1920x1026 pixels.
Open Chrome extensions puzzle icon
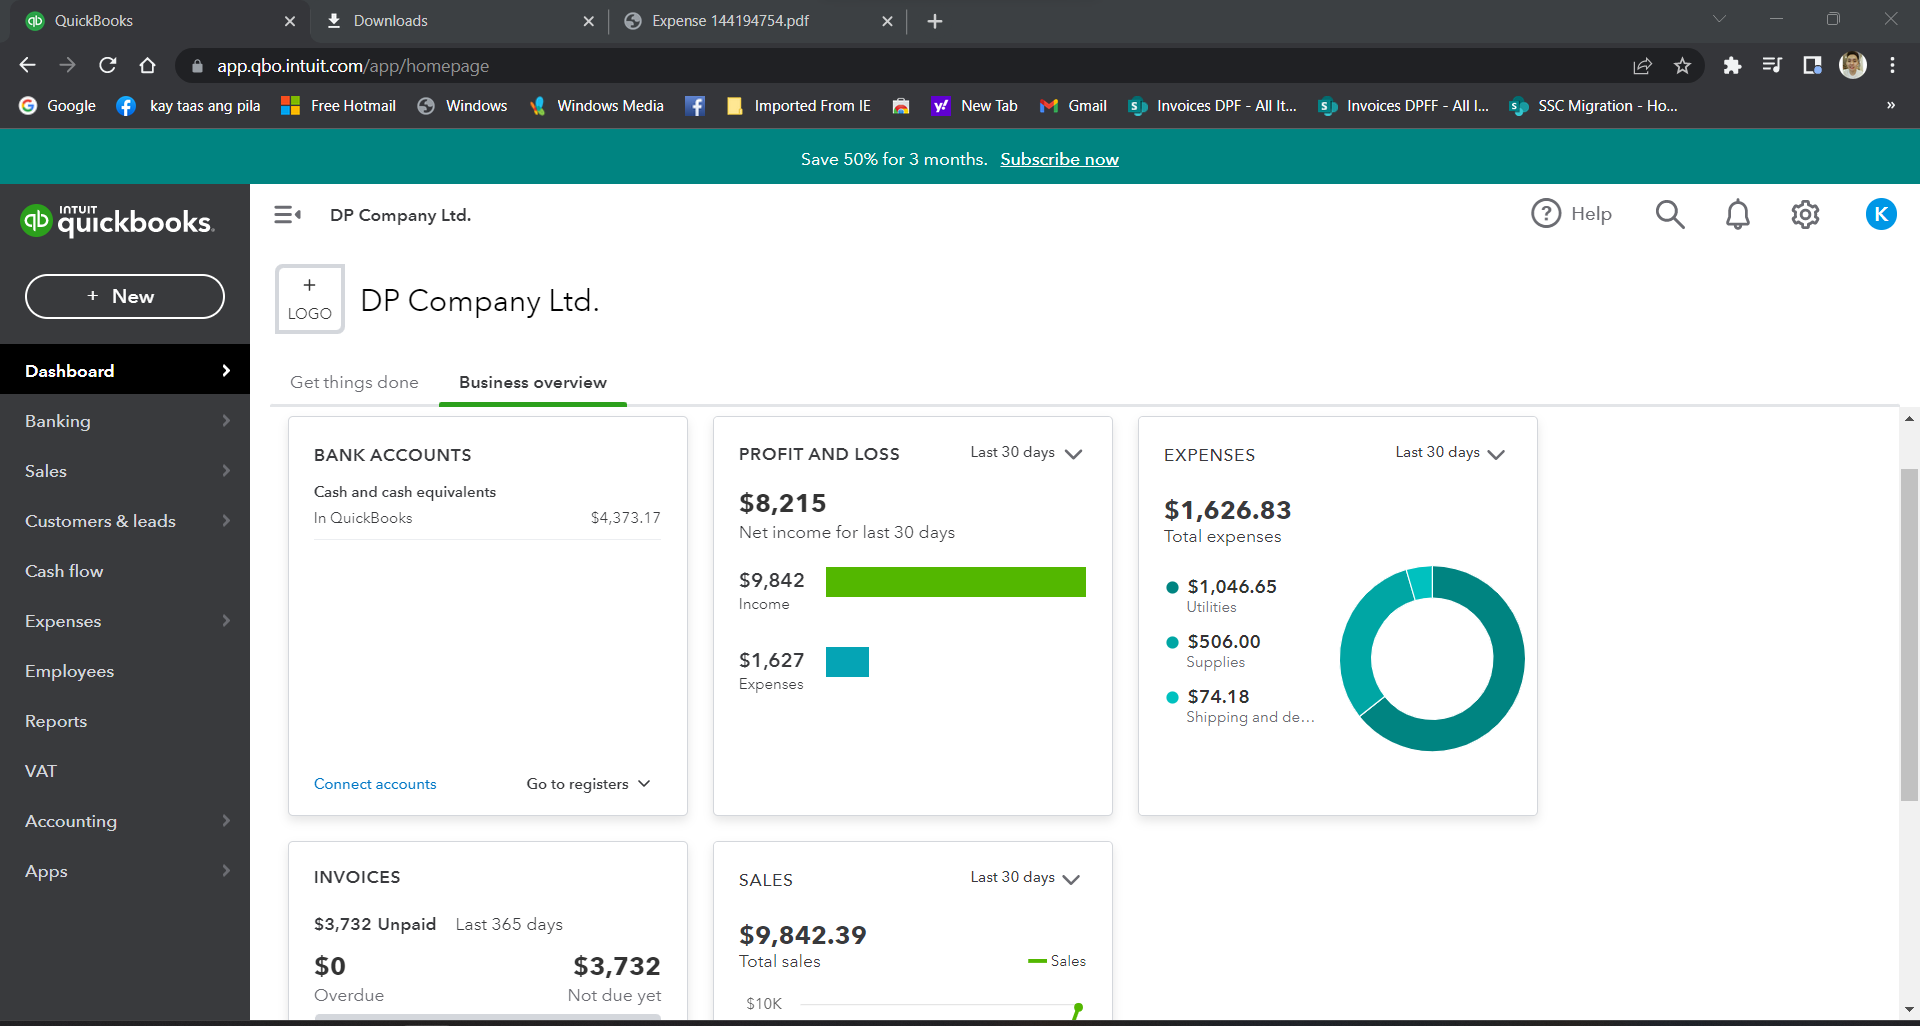[x=1732, y=66]
